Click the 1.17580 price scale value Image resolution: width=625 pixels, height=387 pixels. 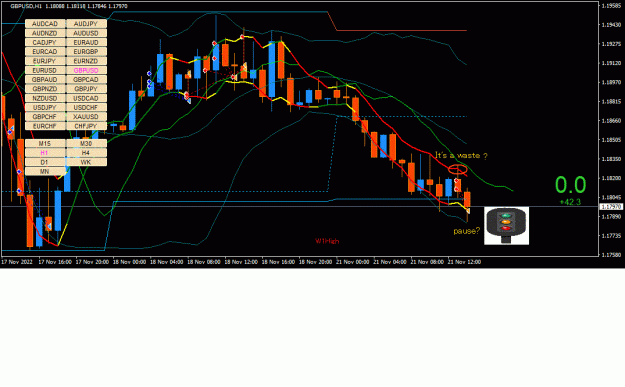click(611, 255)
